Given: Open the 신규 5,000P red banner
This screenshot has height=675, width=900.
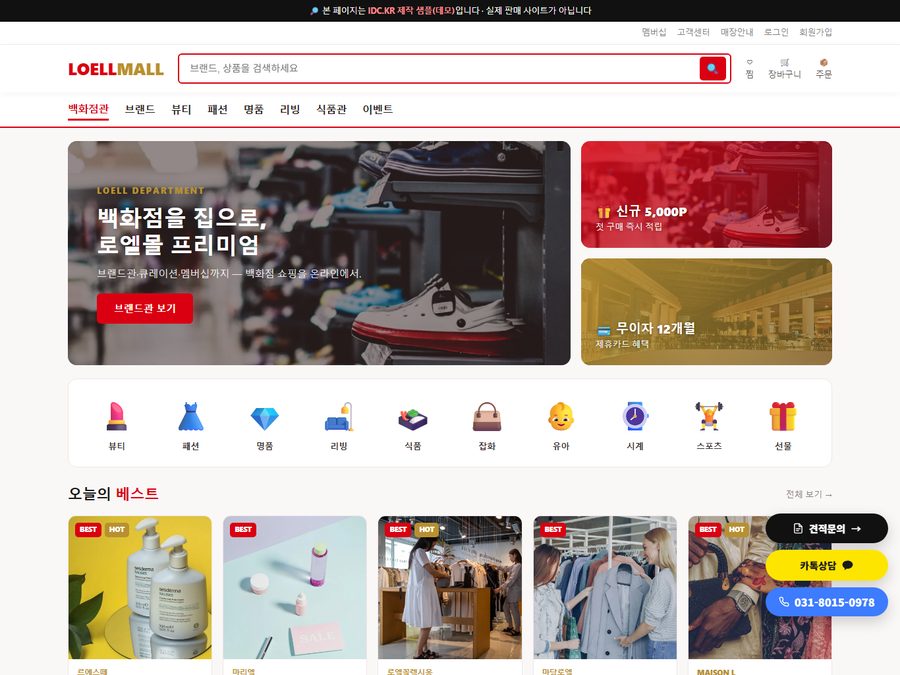Looking at the screenshot, I should pyautogui.click(x=706, y=195).
